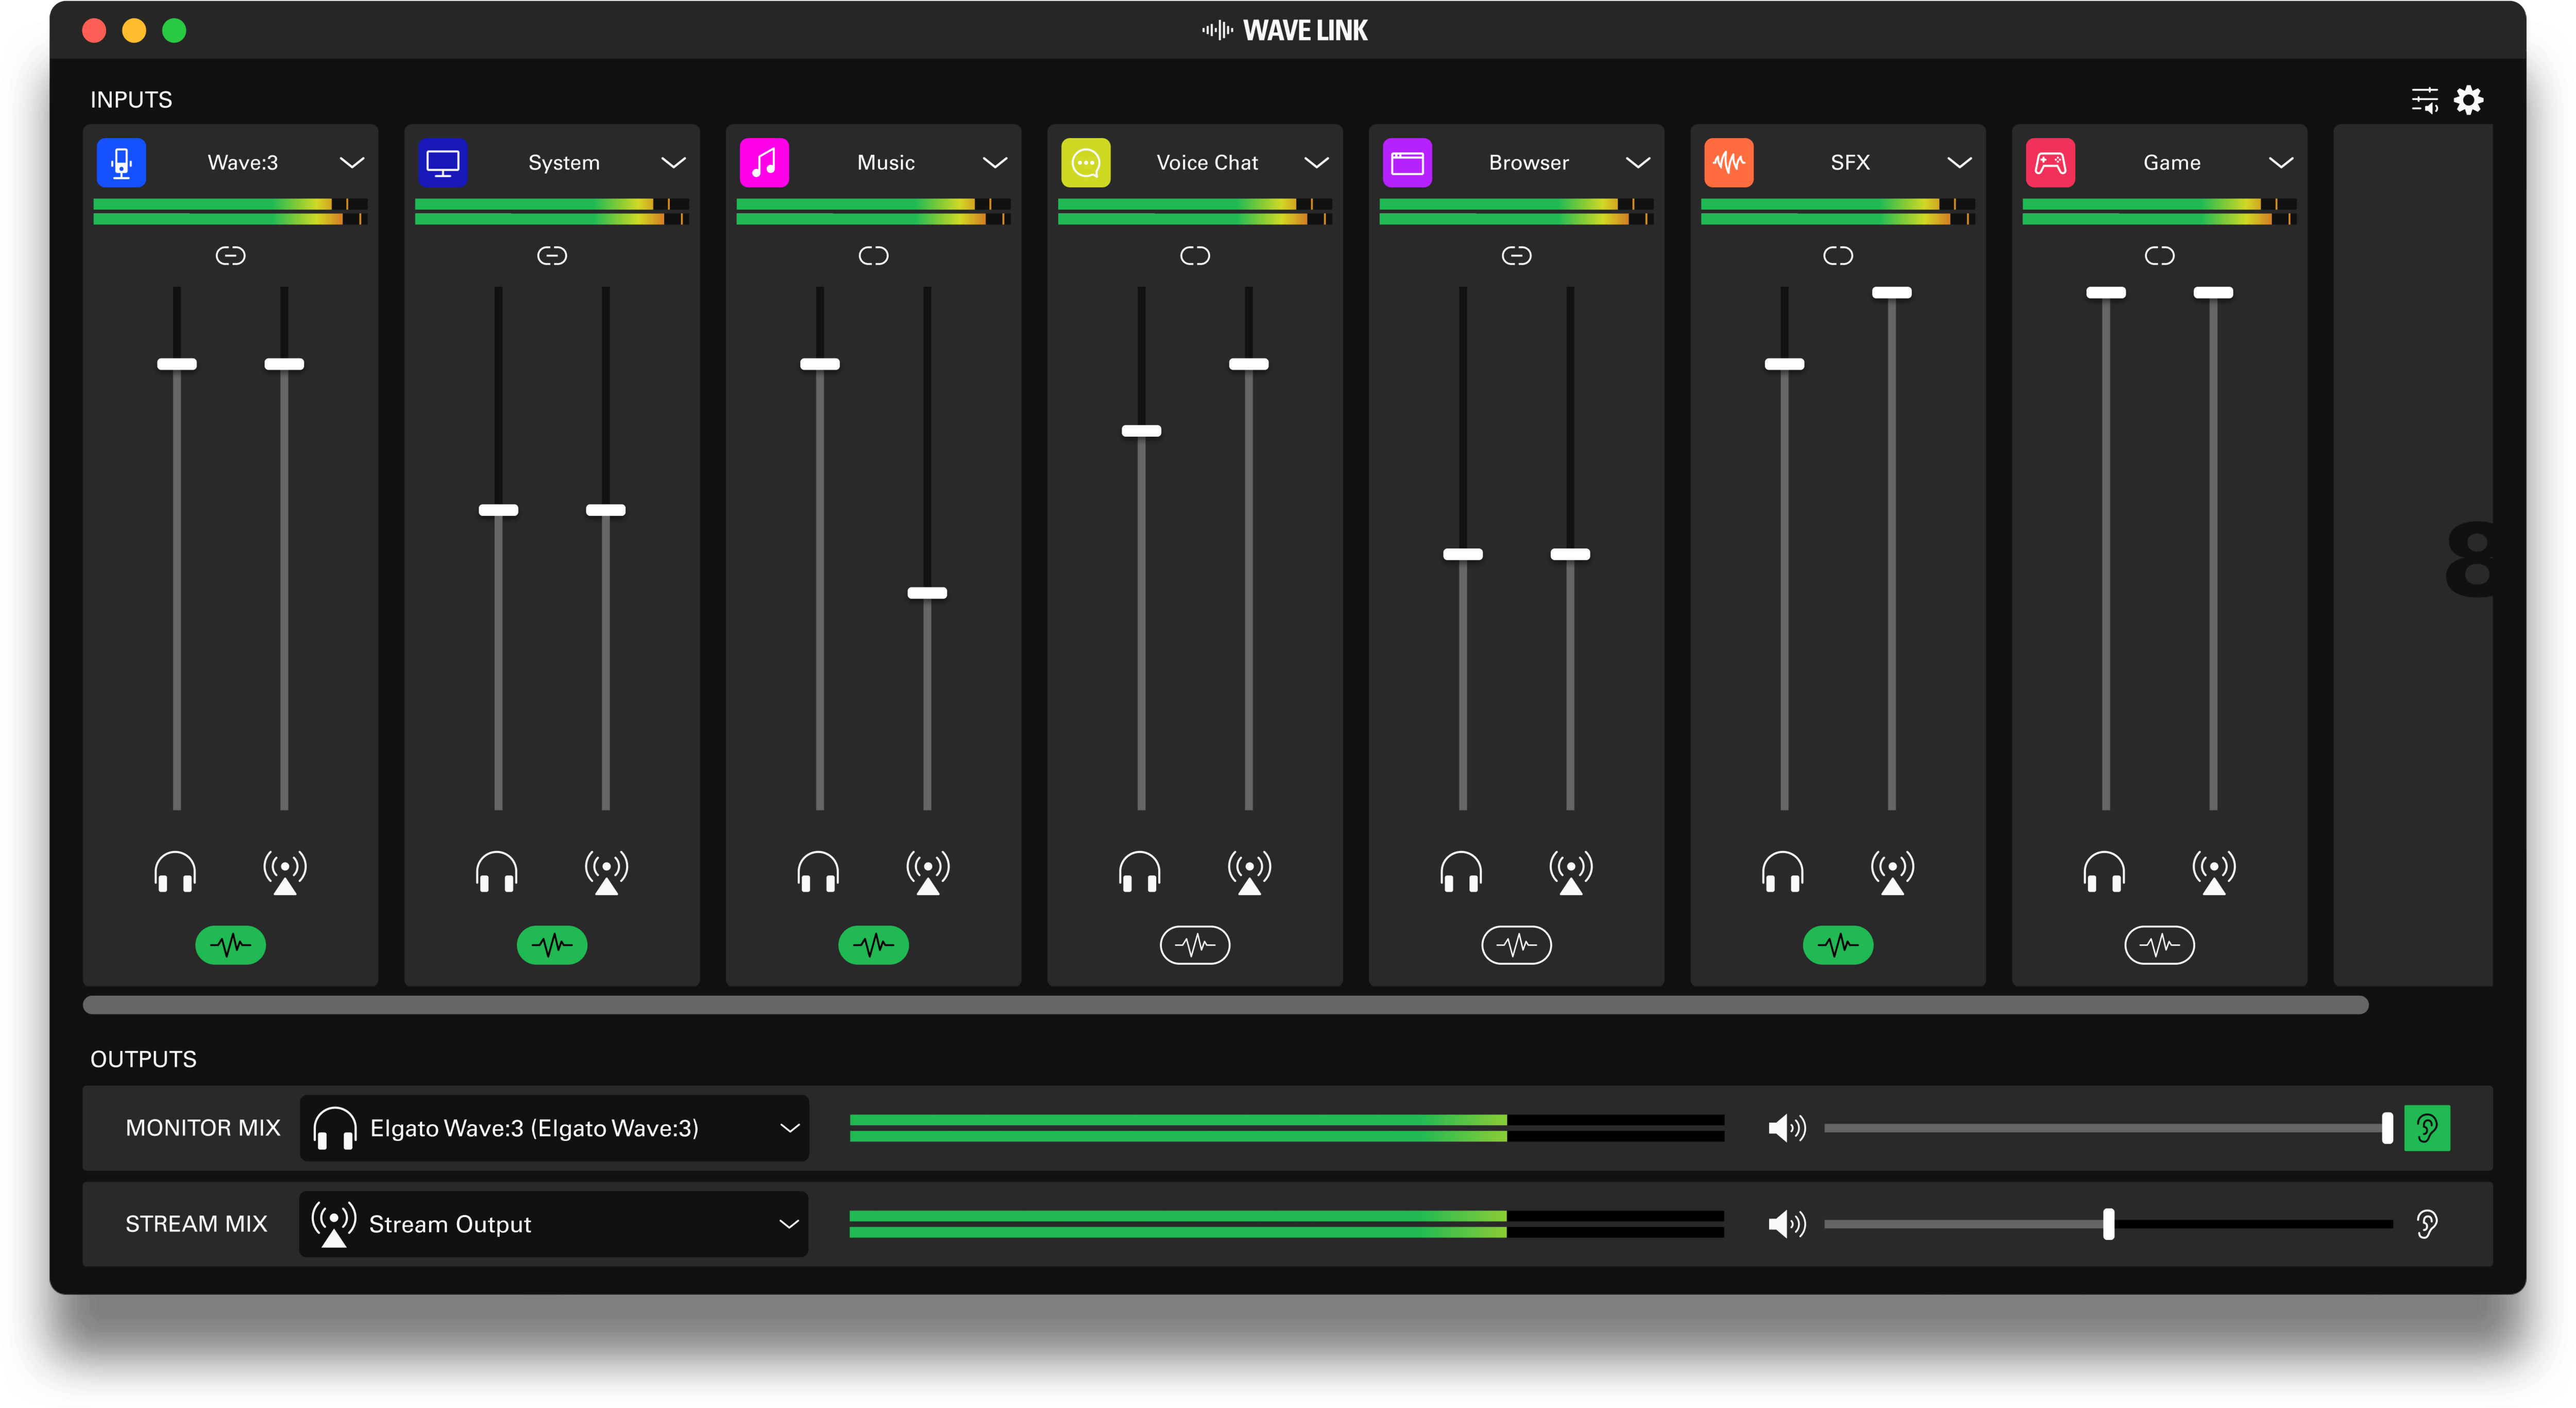Image resolution: width=2576 pixels, height=1408 pixels.
Task: Enable effects on Game channel
Action: tap(2159, 945)
